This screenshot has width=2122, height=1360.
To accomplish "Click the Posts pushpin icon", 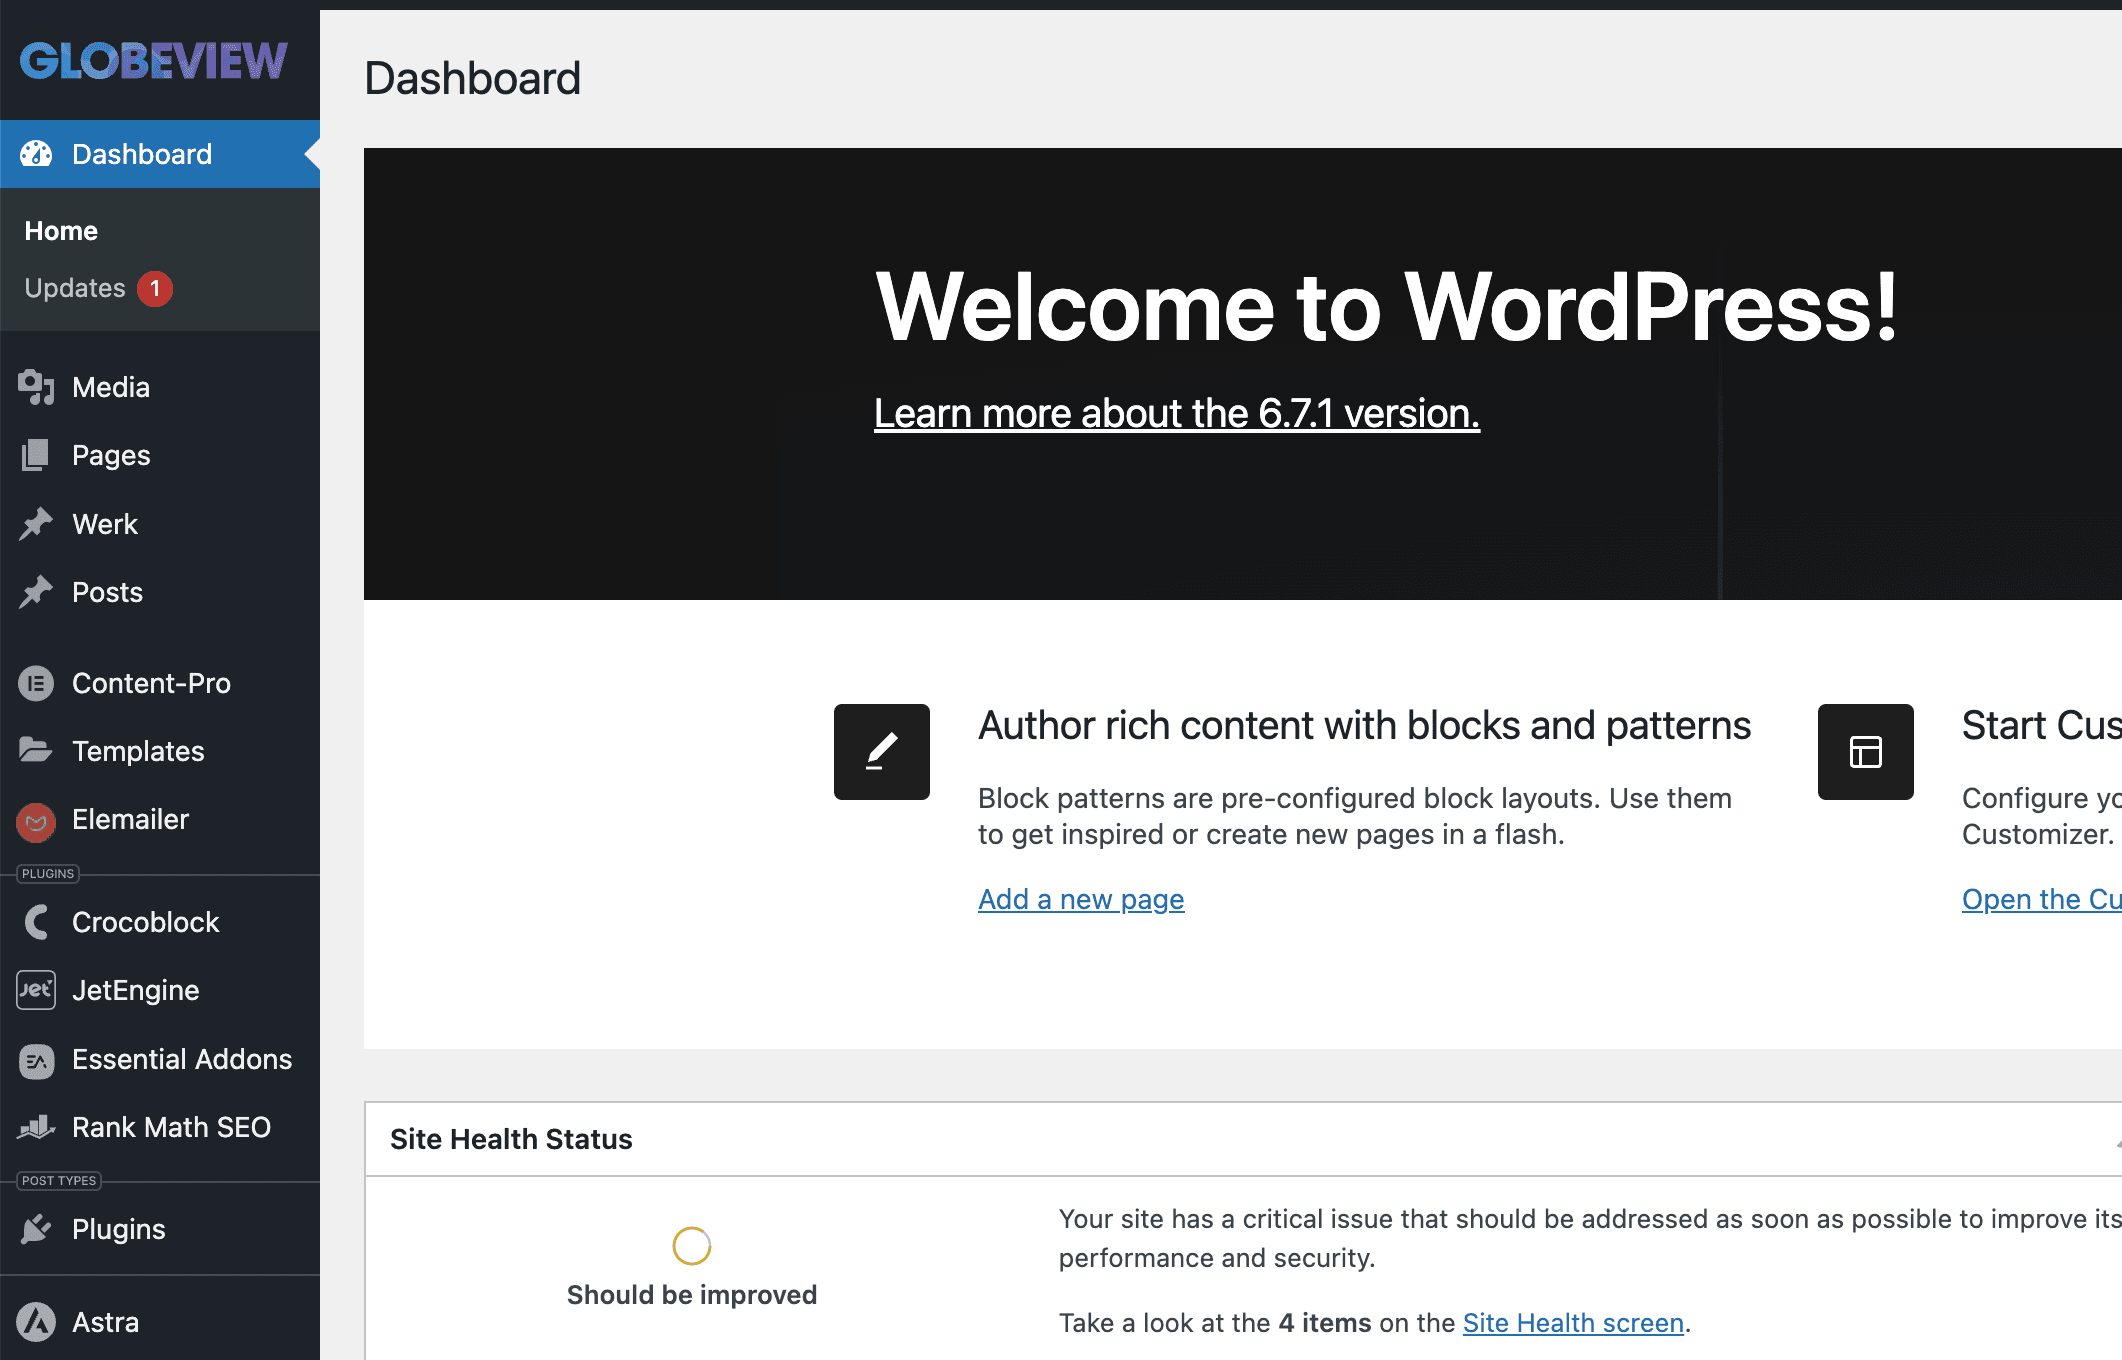I will [x=37, y=591].
